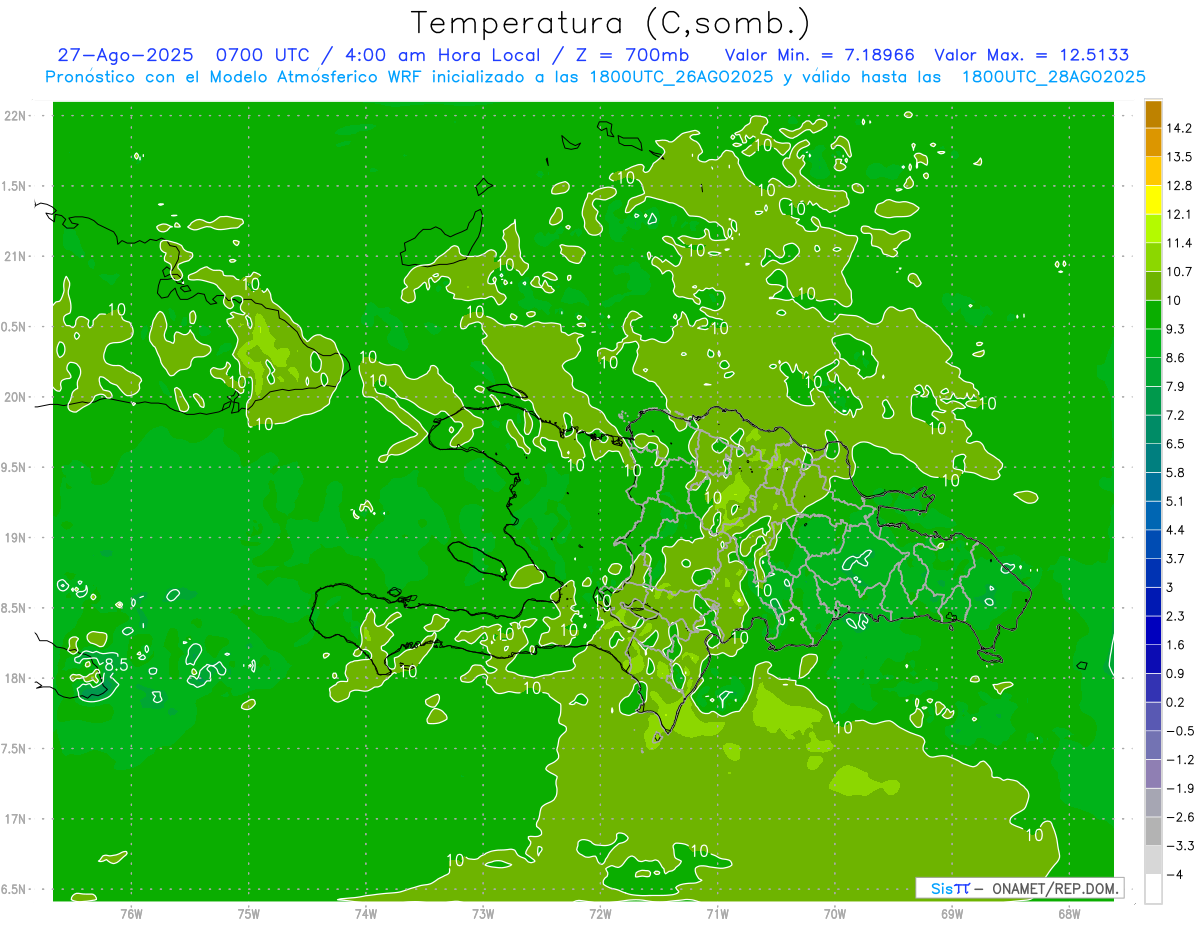Click the '20N' latitude label
Screen dimensions: 1200x927
15,397
